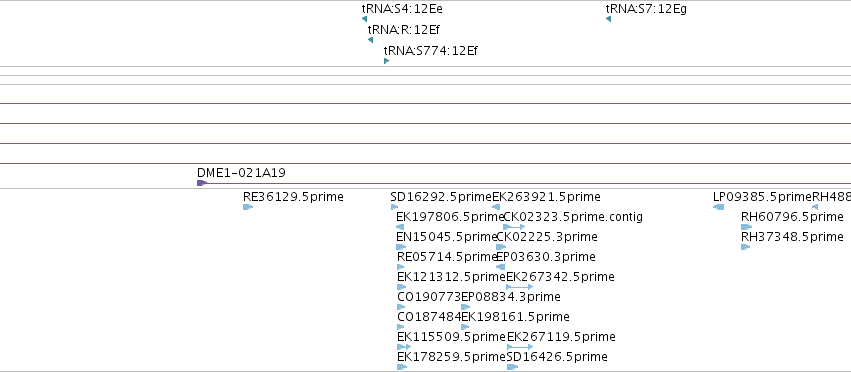Select the RH37348.5prime EST arrow
The width and height of the screenshot is (851, 372).
pos(745,247)
